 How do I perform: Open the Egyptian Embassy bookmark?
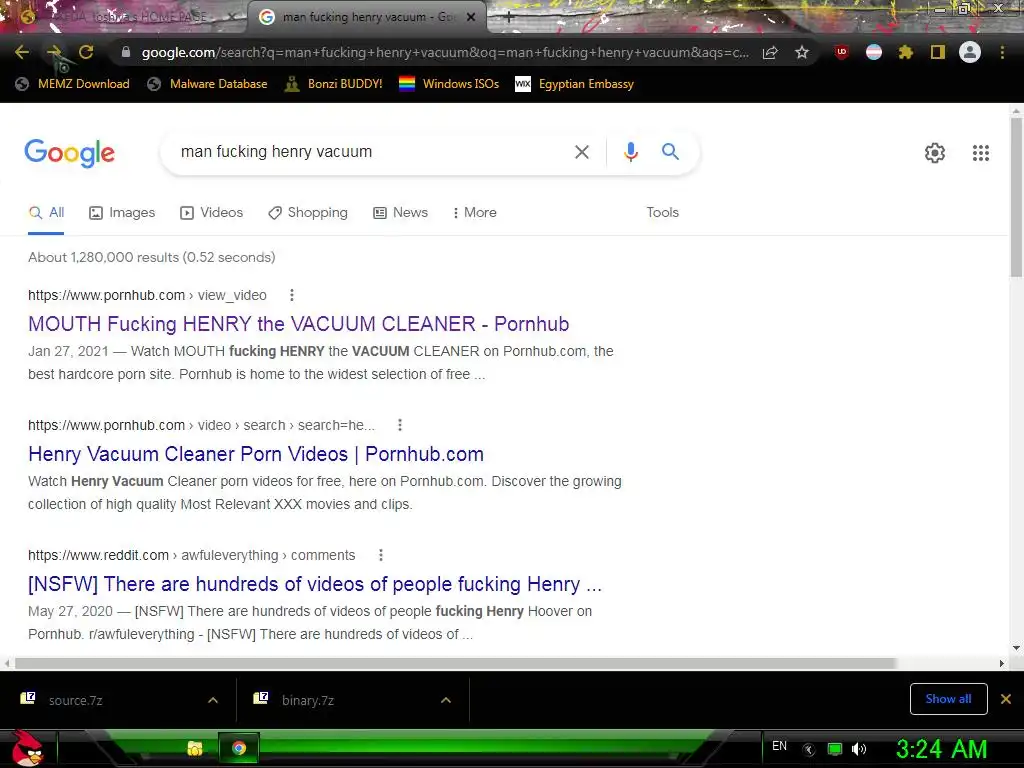pyautogui.click(x=575, y=84)
